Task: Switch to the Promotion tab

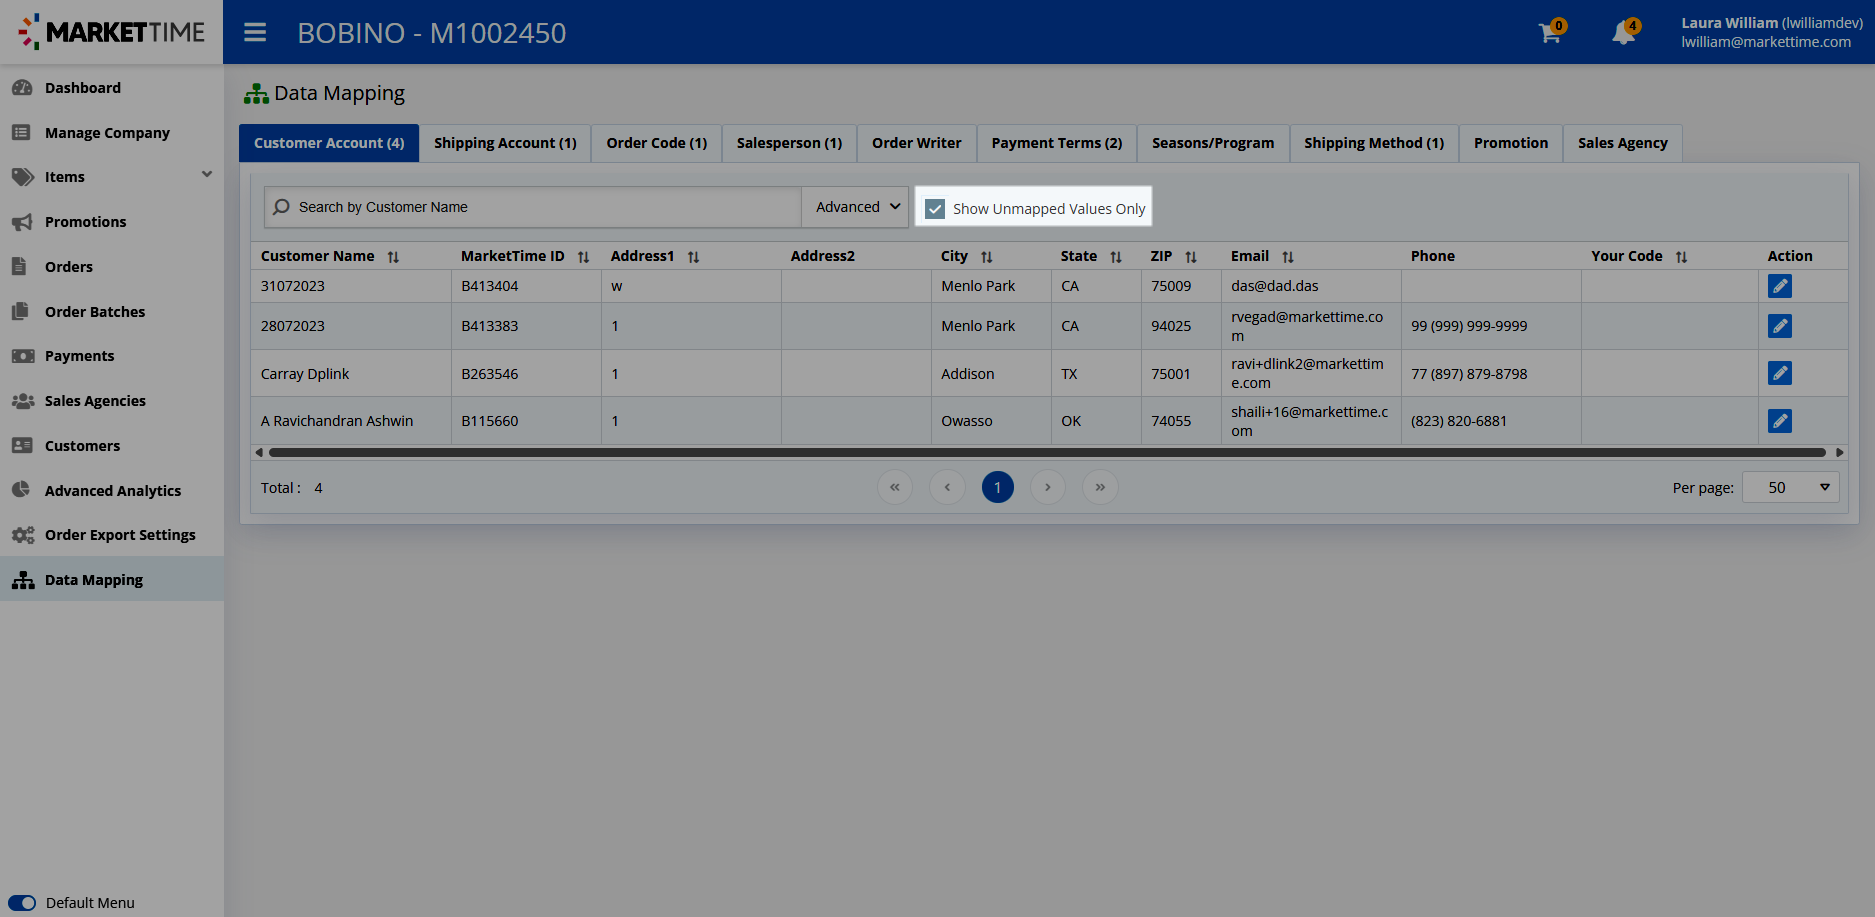Action: click(1511, 143)
